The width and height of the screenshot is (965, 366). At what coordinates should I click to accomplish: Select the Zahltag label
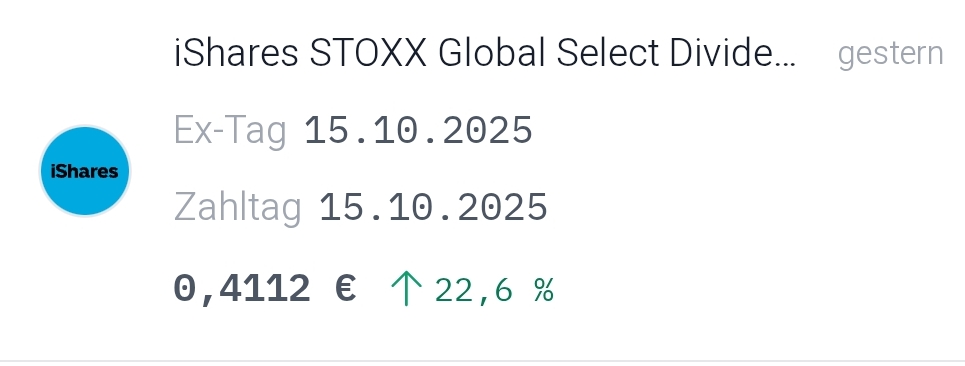point(238,208)
